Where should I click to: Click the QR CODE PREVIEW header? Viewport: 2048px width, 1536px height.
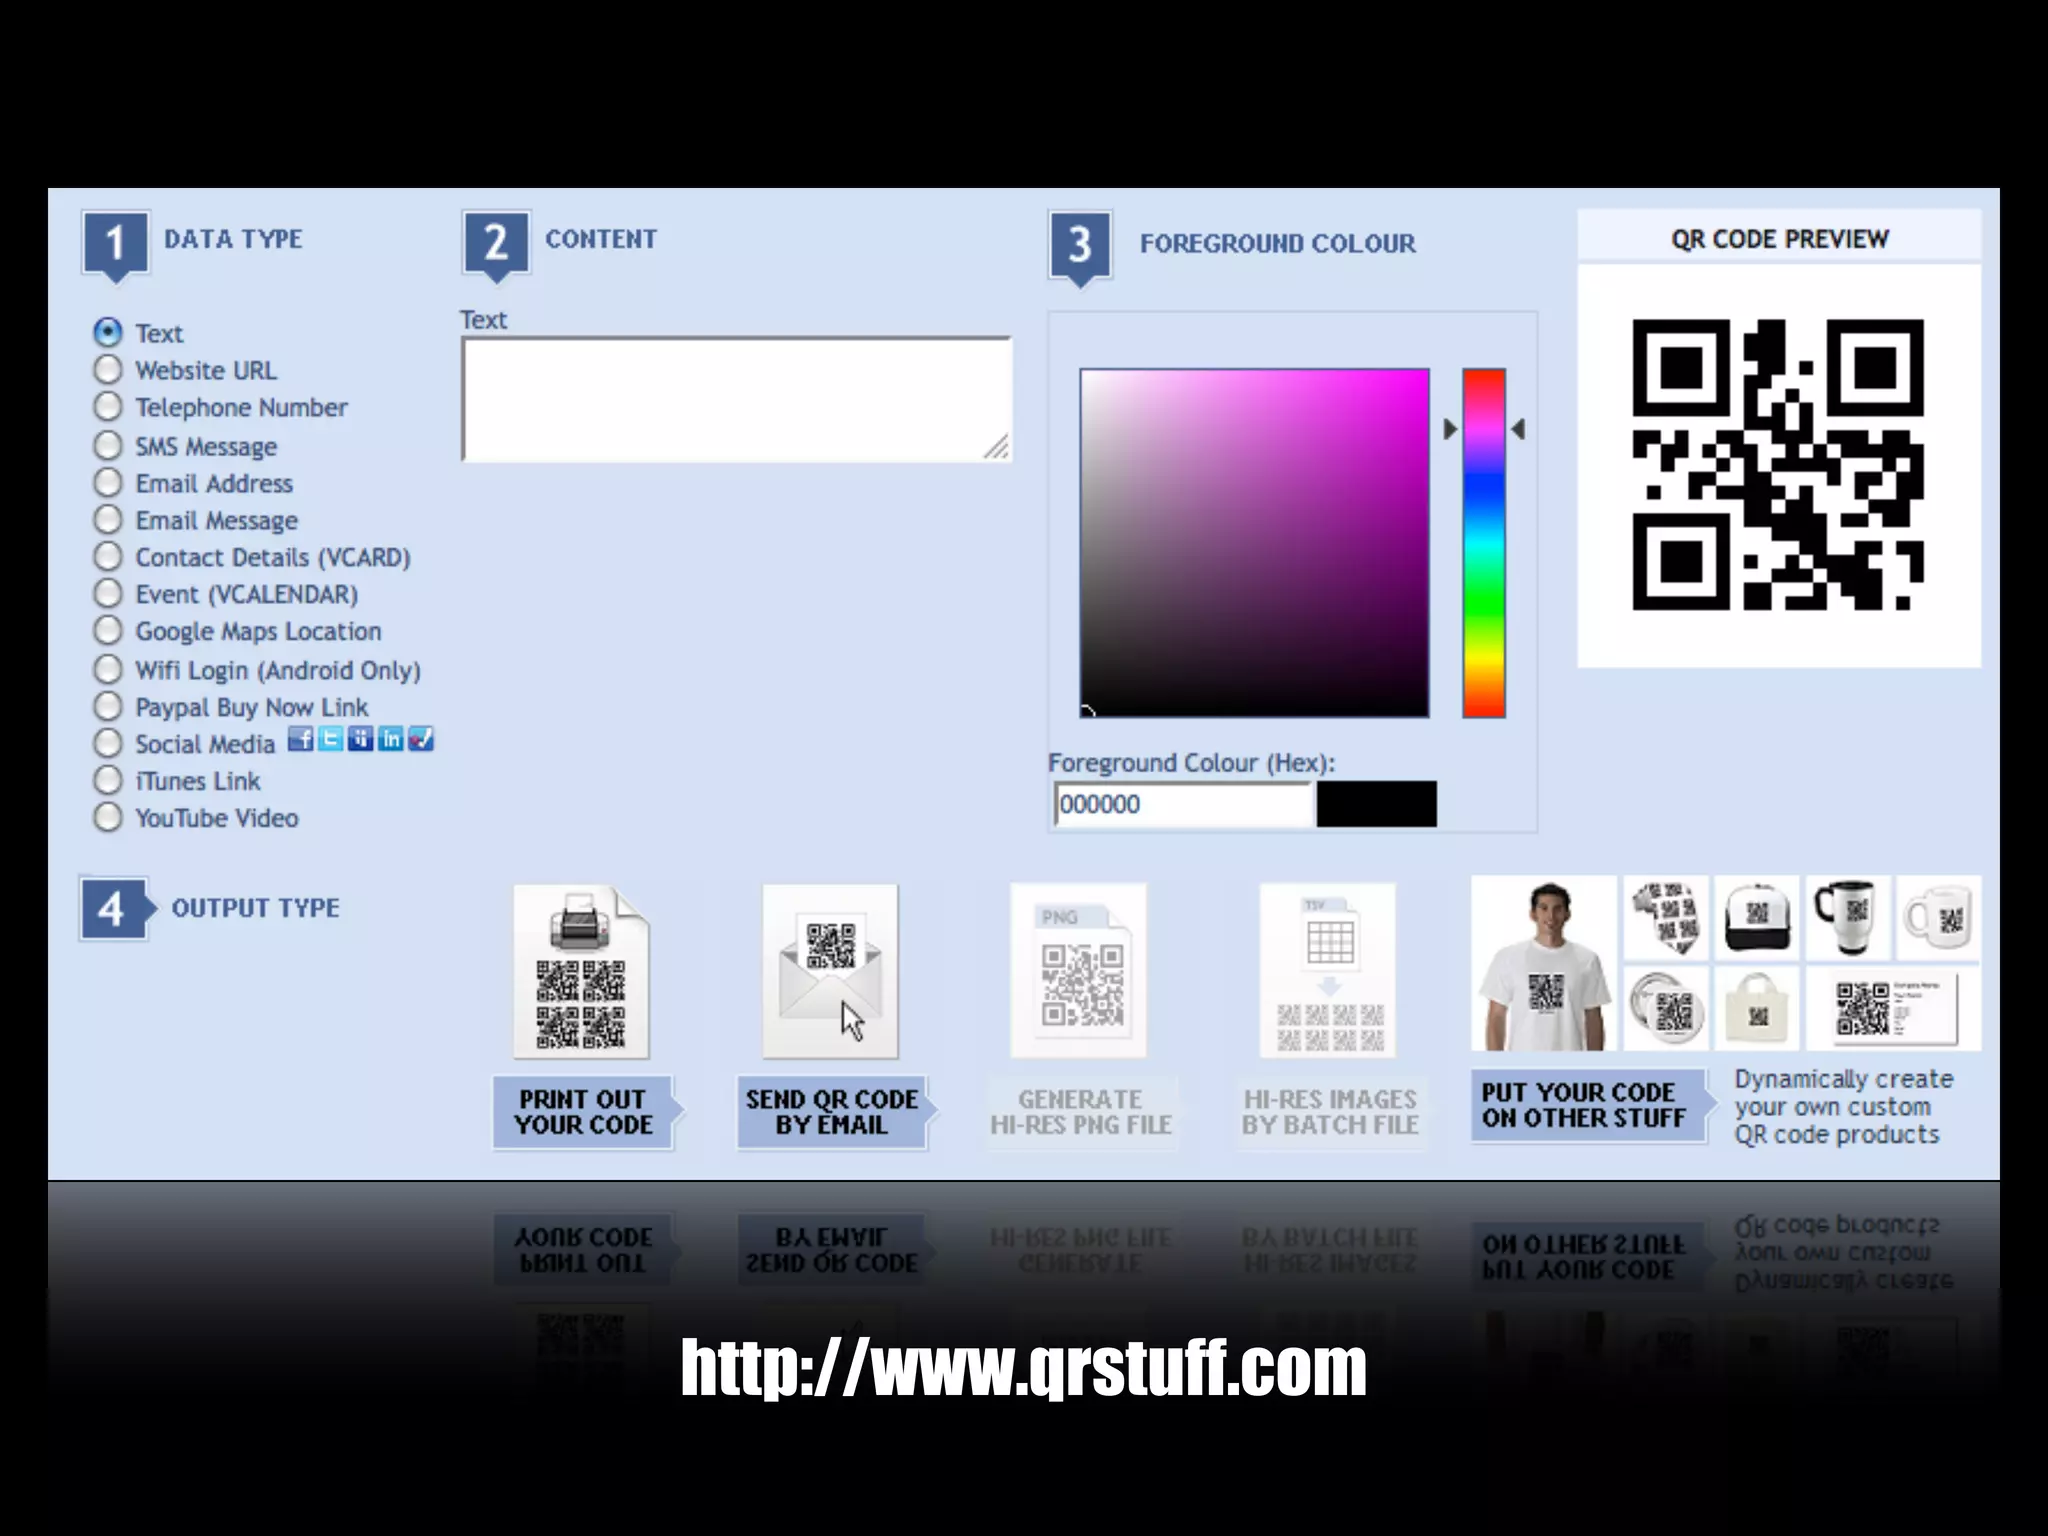pyautogui.click(x=1779, y=239)
